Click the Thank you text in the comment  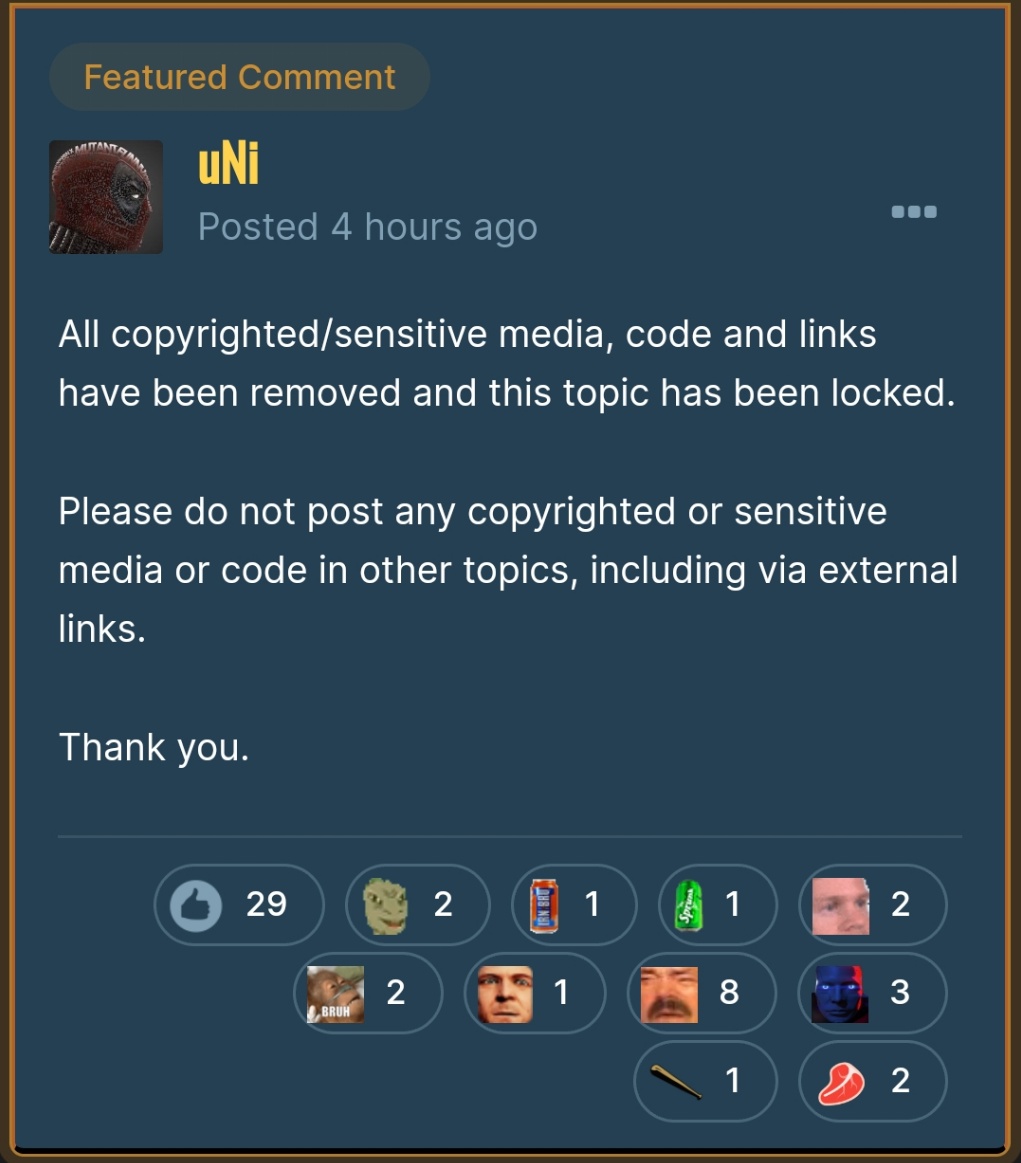click(153, 747)
